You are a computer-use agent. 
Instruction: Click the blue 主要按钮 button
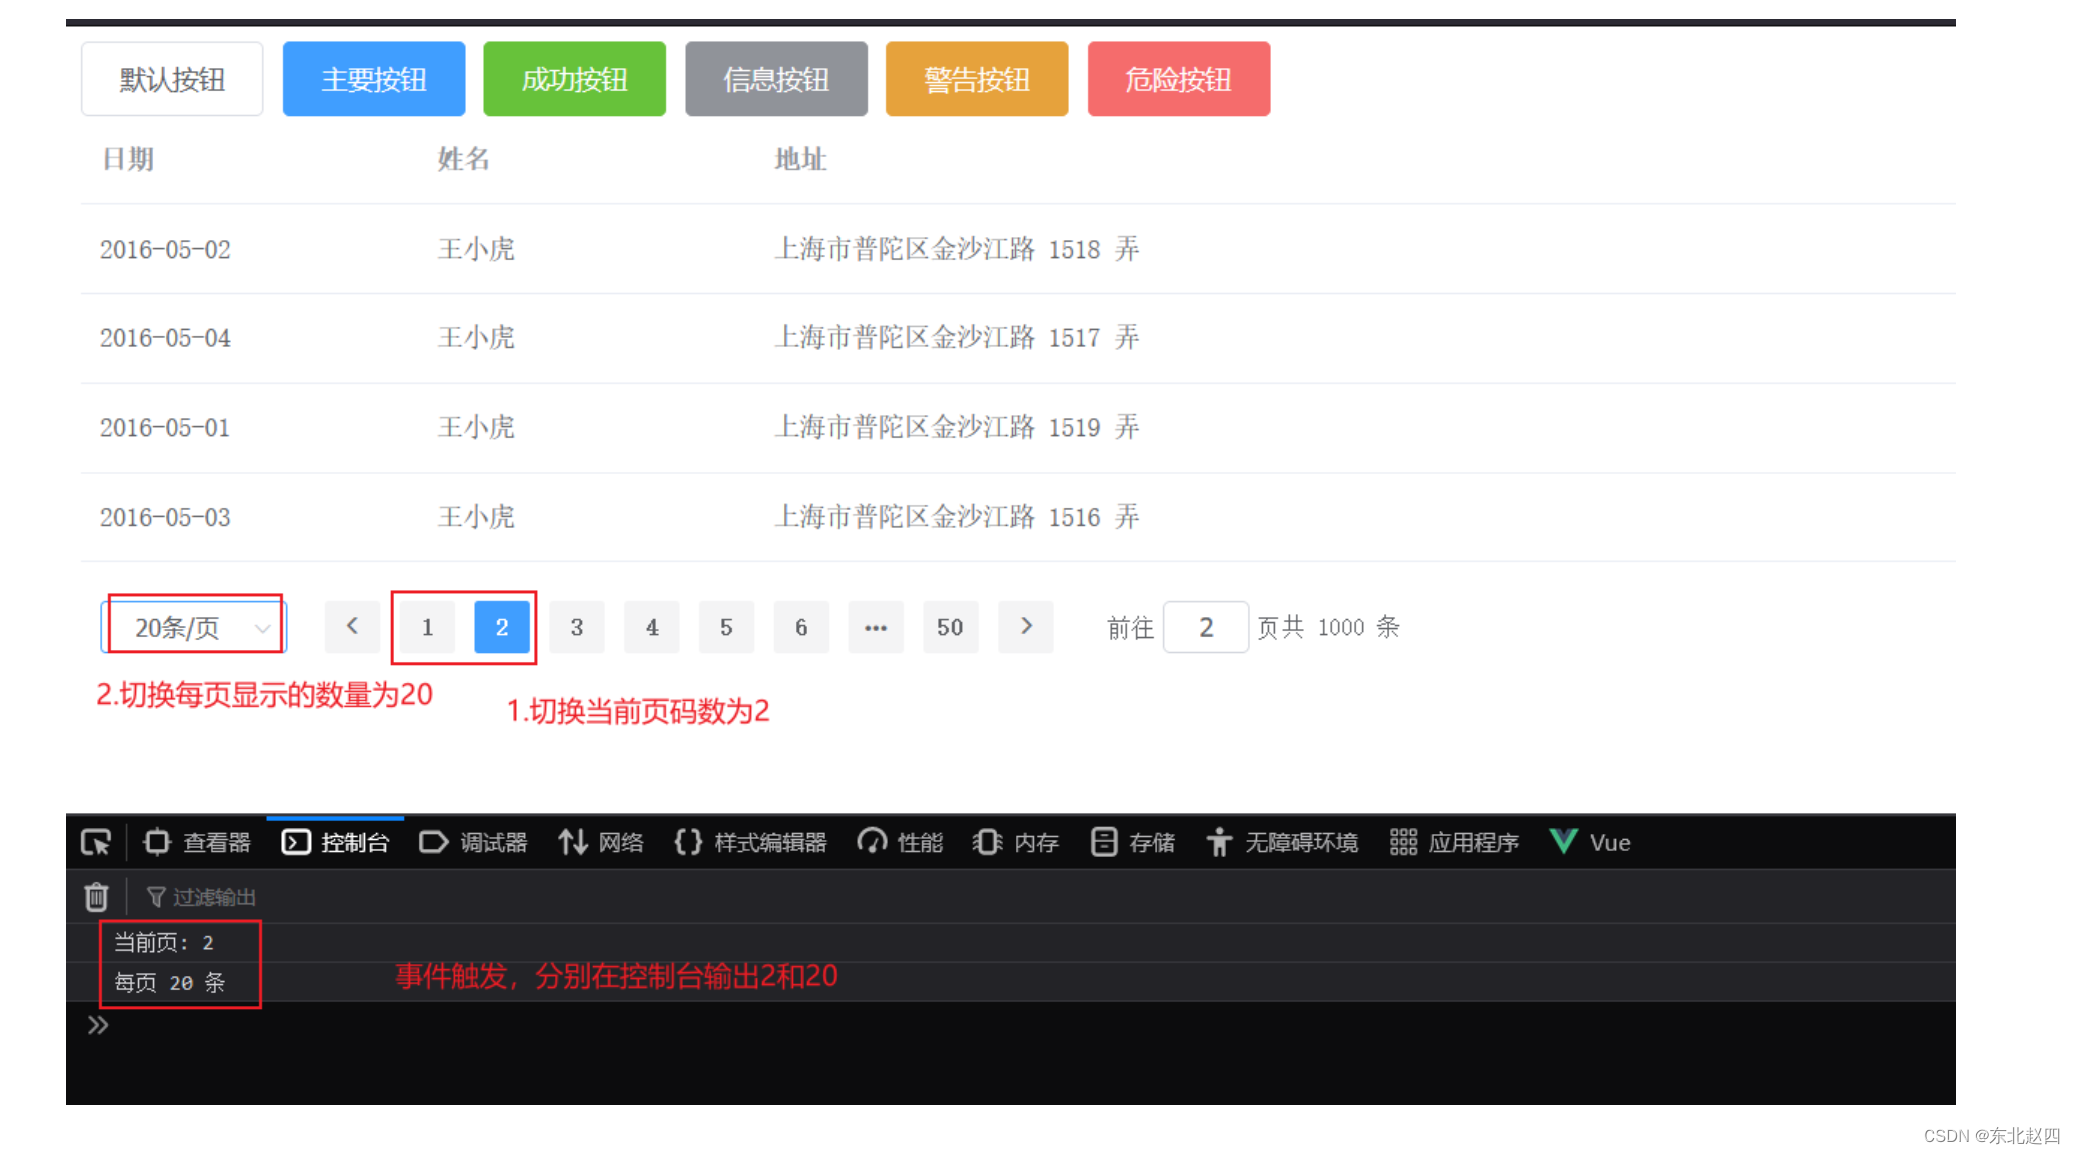[374, 79]
